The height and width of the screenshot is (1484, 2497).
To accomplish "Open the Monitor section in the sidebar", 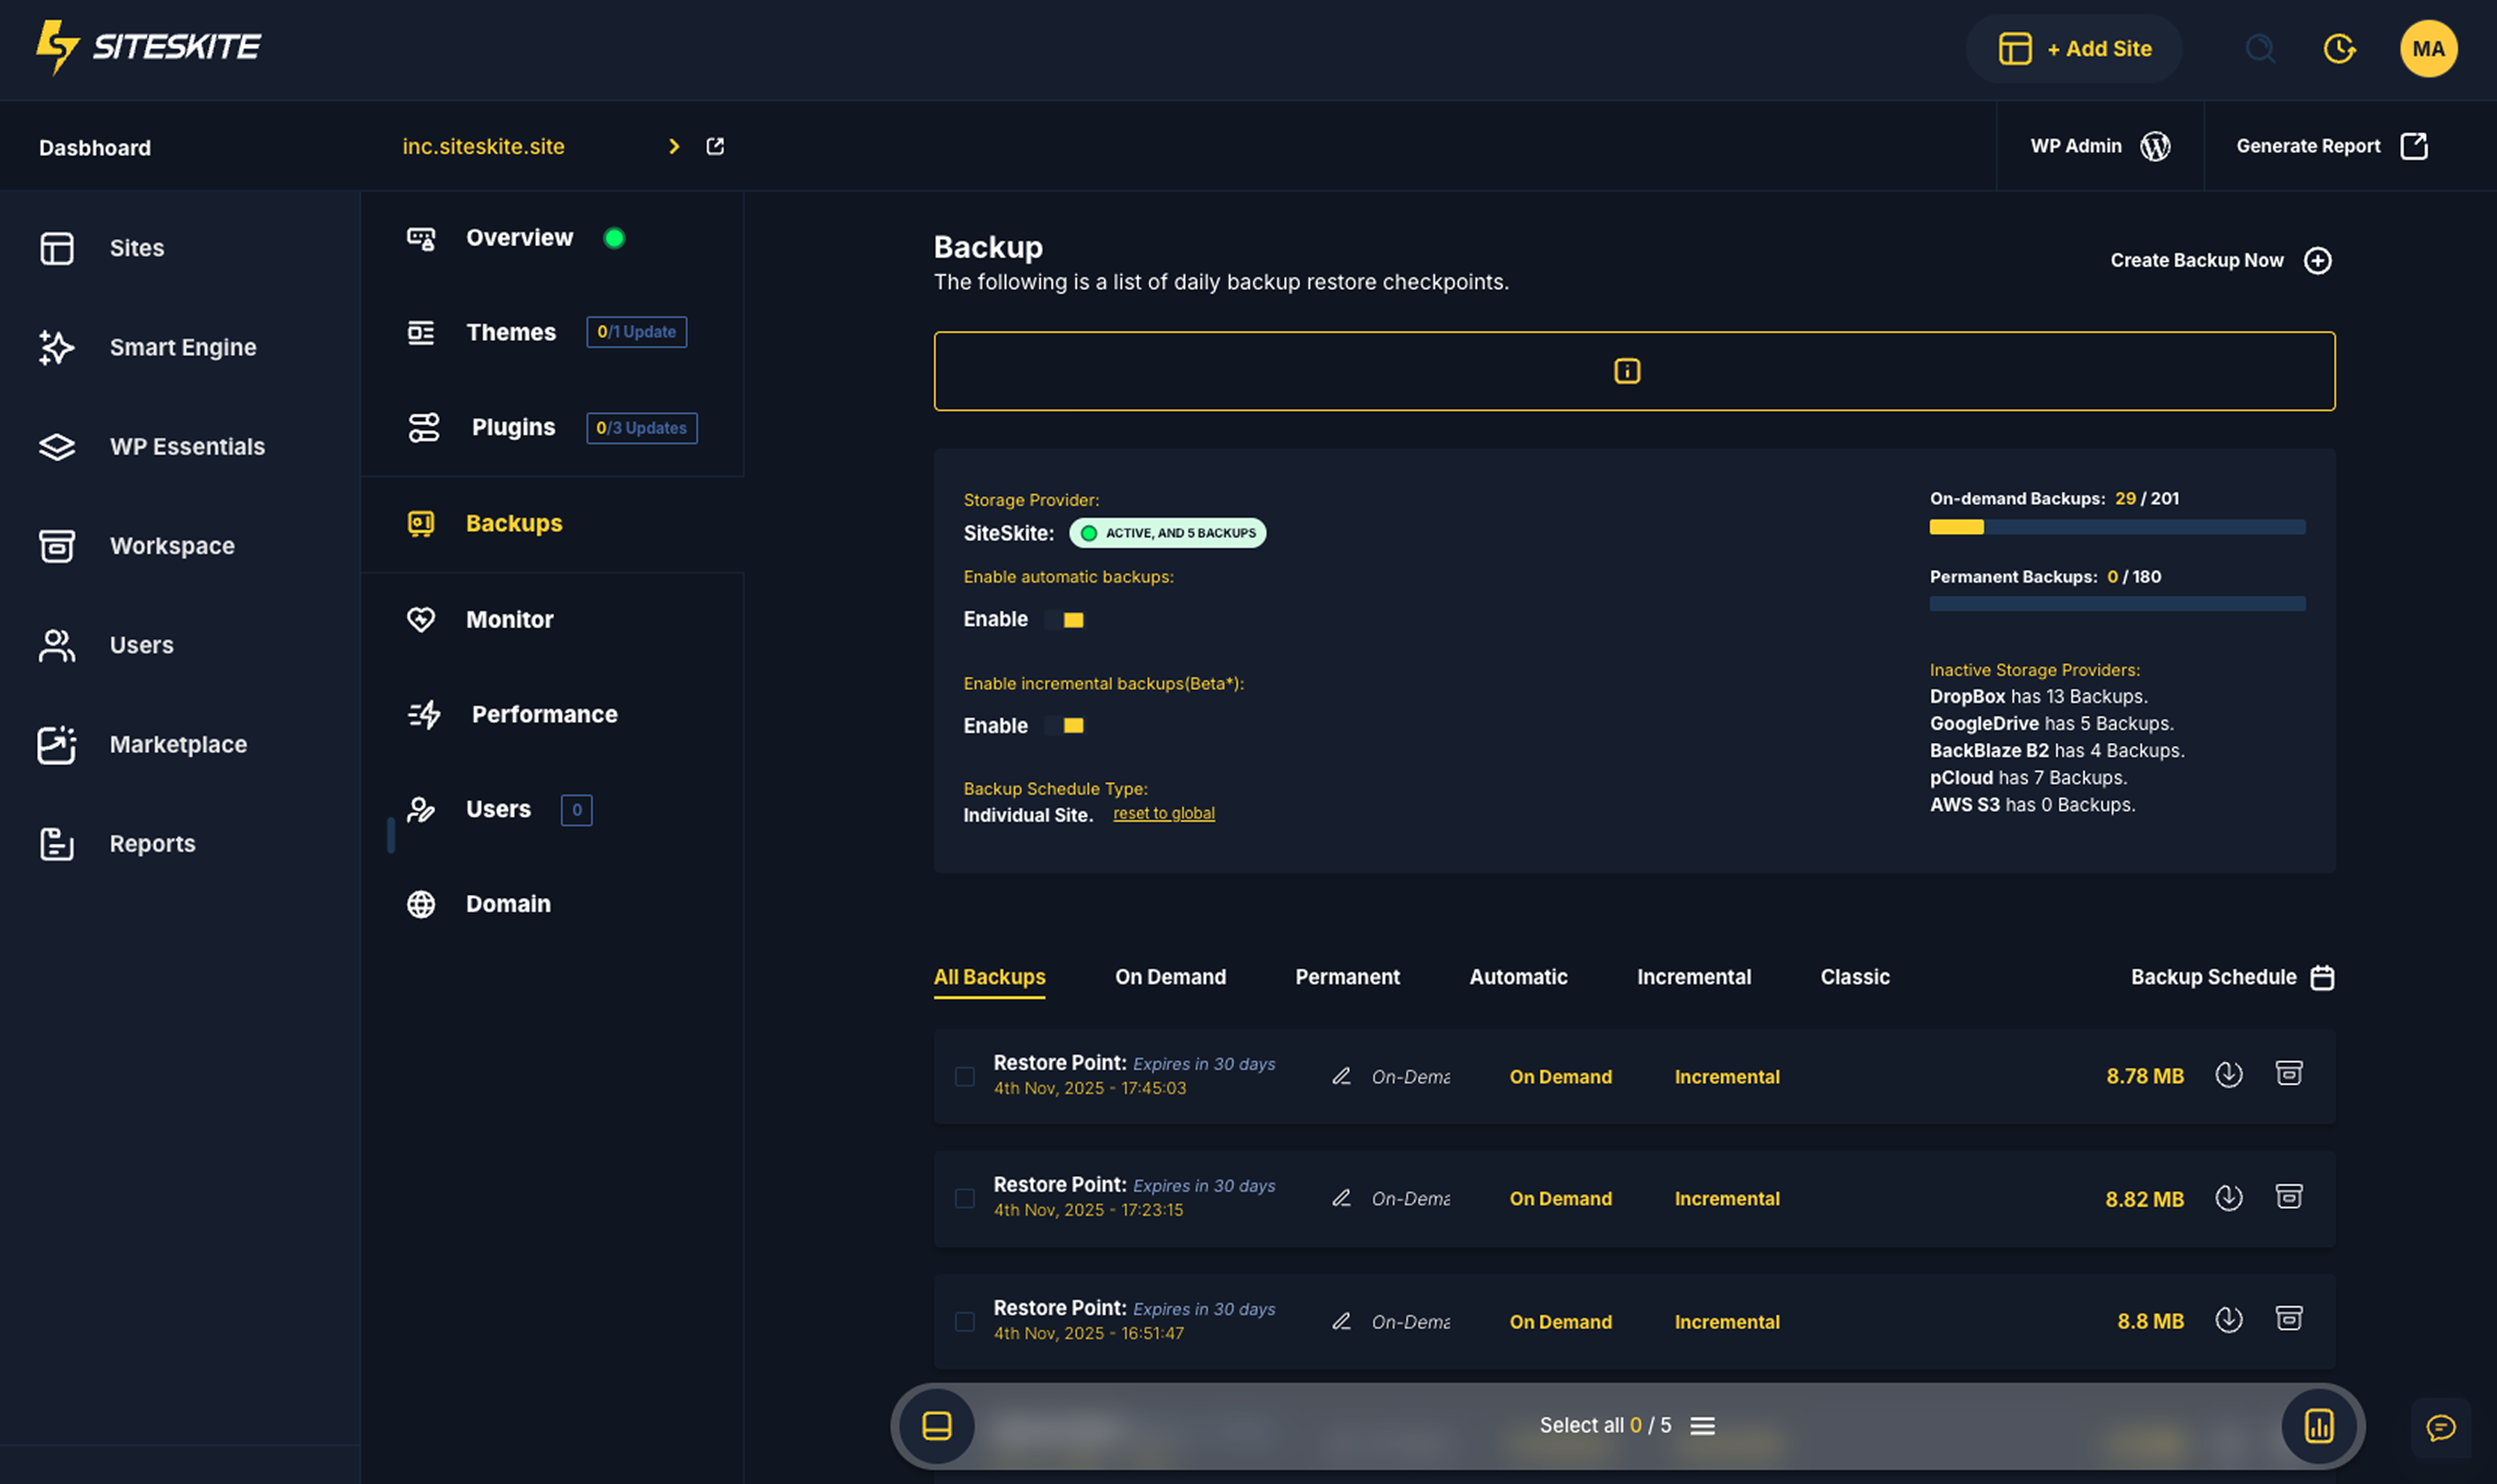I will pos(509,619).
